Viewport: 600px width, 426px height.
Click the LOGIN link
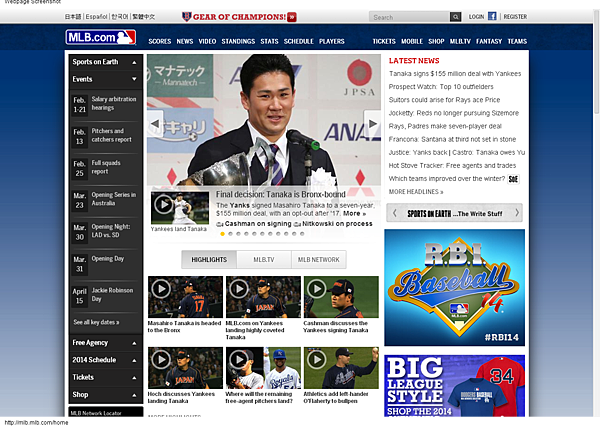tap(476, 17)
